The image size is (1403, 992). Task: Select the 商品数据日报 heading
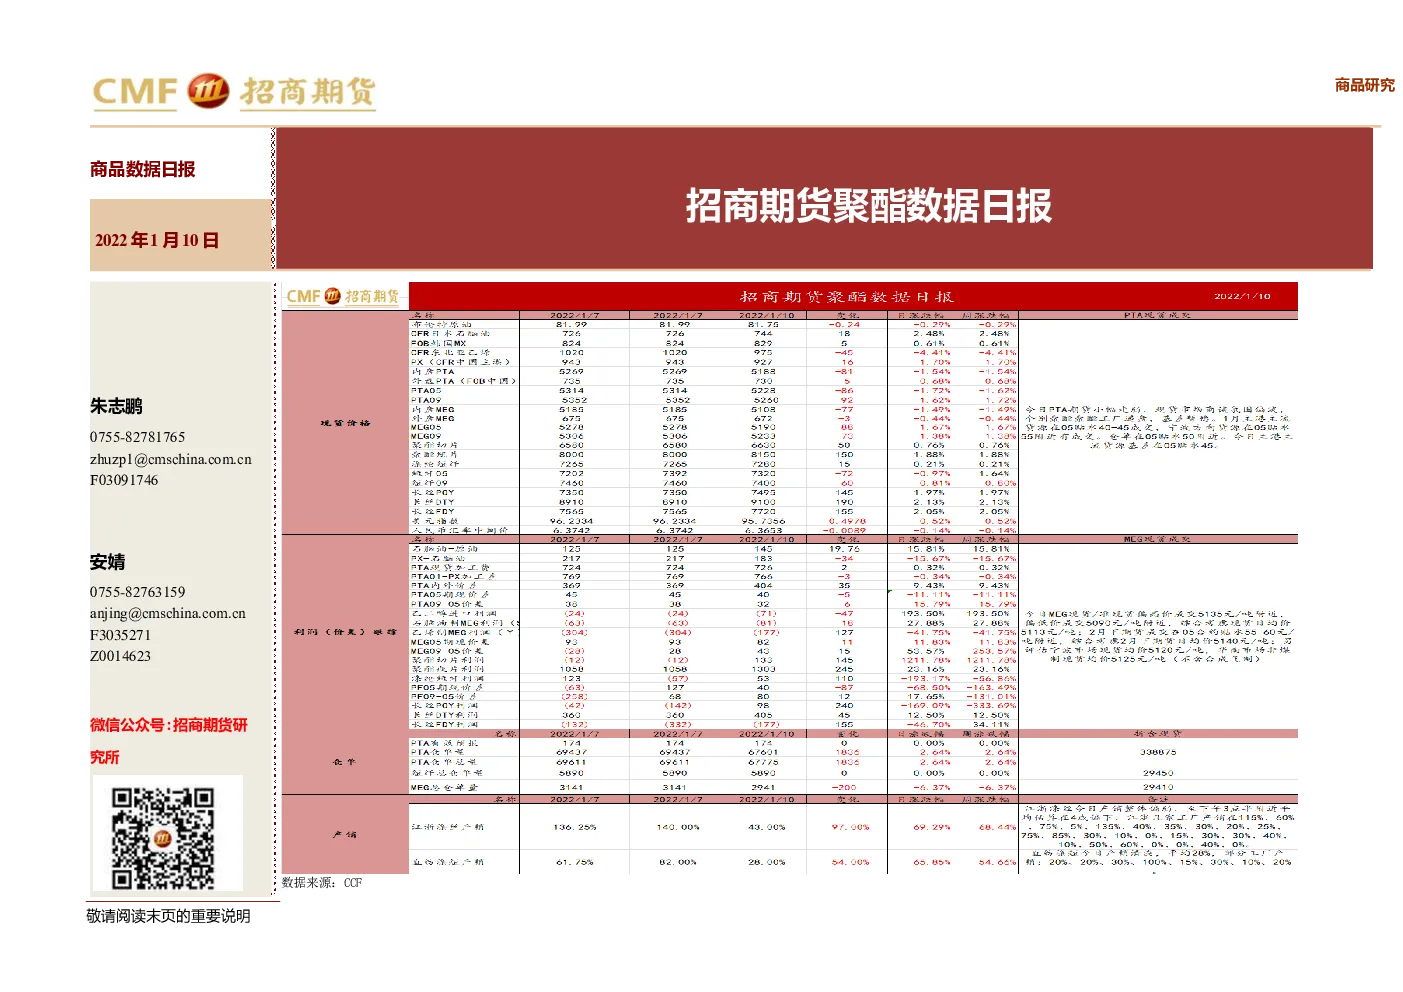[142, 169]
